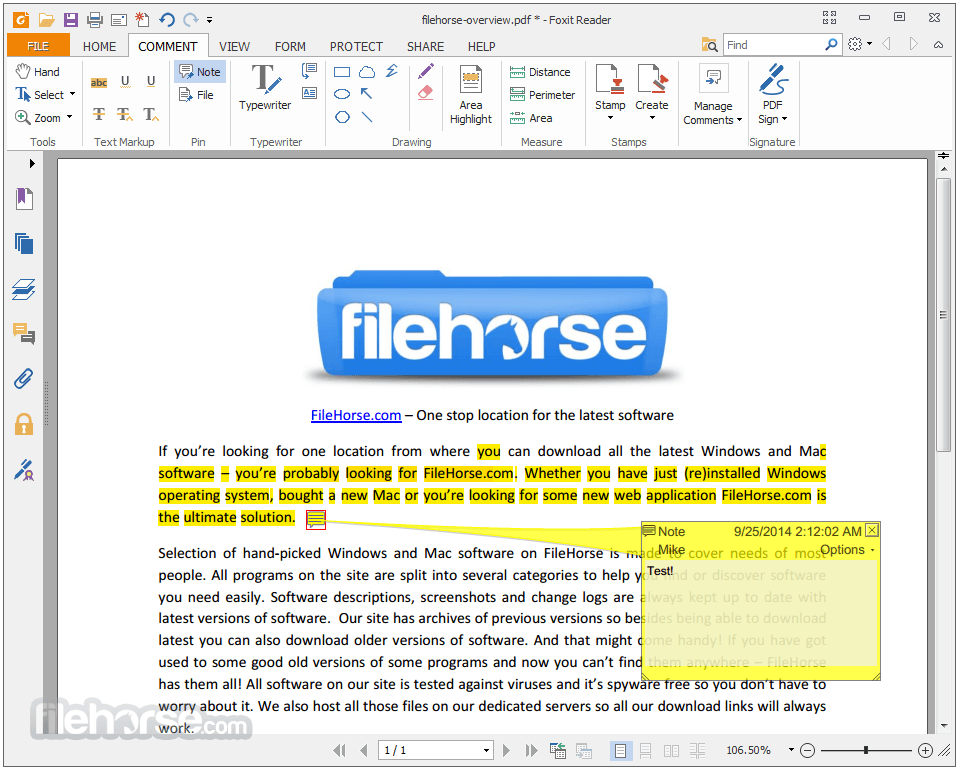Open the page number dropdown
The height and width of the screenshot is (770, 959).
[486, 750]
